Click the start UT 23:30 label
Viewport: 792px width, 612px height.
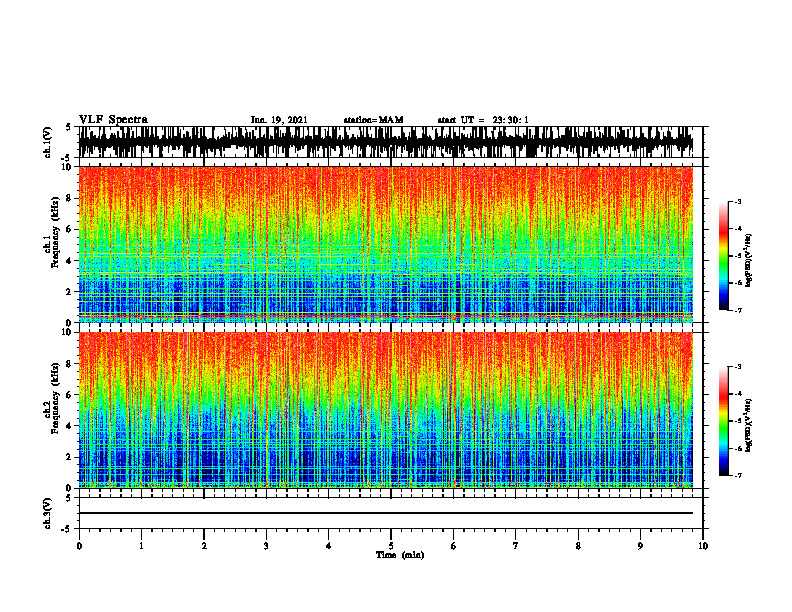pyautogui.click(x=483, y=120)
